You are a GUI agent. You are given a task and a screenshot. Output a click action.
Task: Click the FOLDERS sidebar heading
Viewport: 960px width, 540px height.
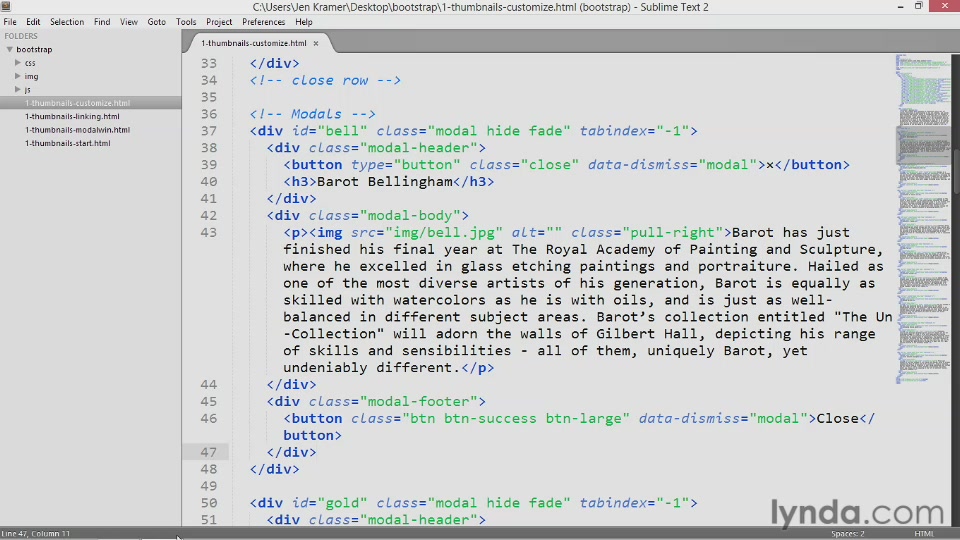pyautogui.click(x=21, y=36)
